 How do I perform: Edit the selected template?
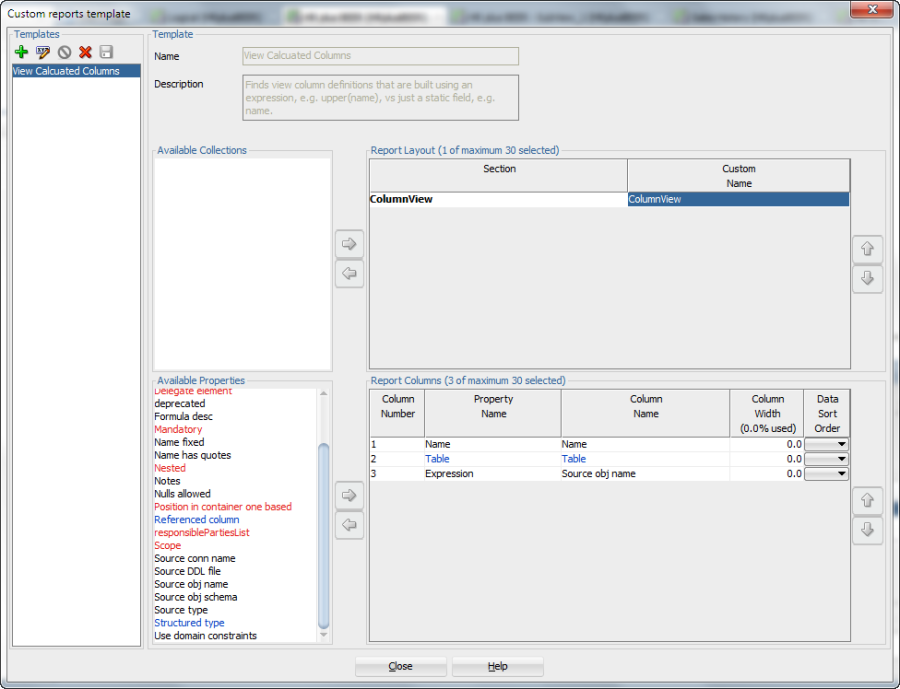[x=43, y=51]
